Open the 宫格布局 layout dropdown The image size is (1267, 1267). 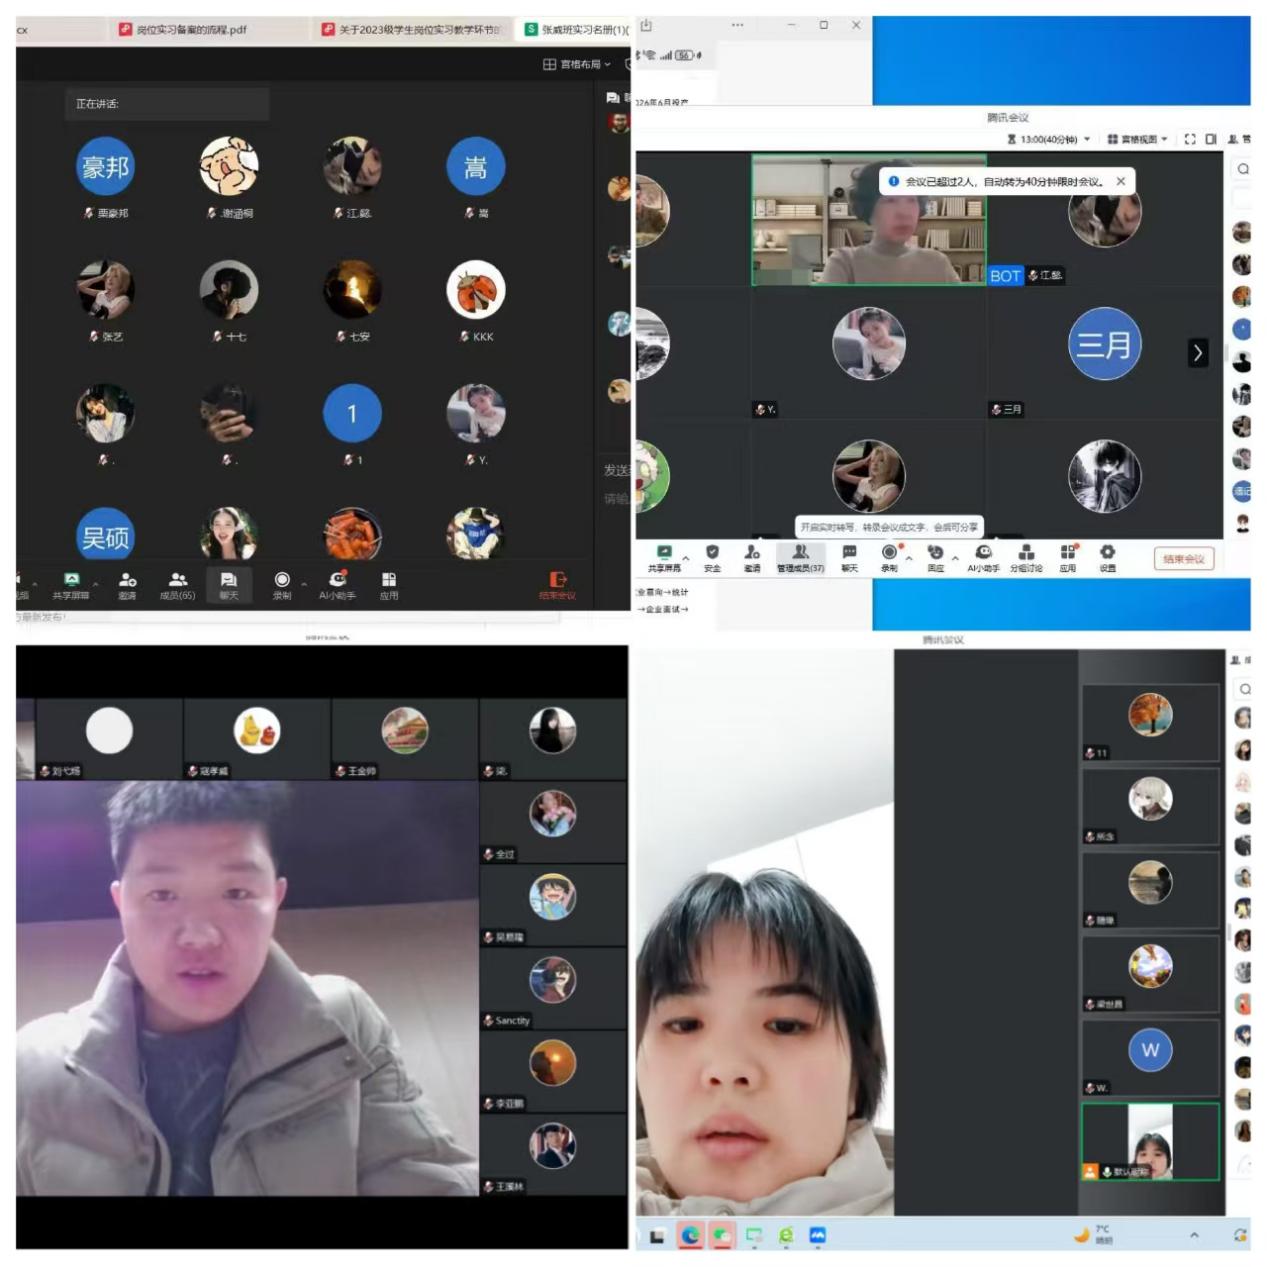tap(577, 64)
